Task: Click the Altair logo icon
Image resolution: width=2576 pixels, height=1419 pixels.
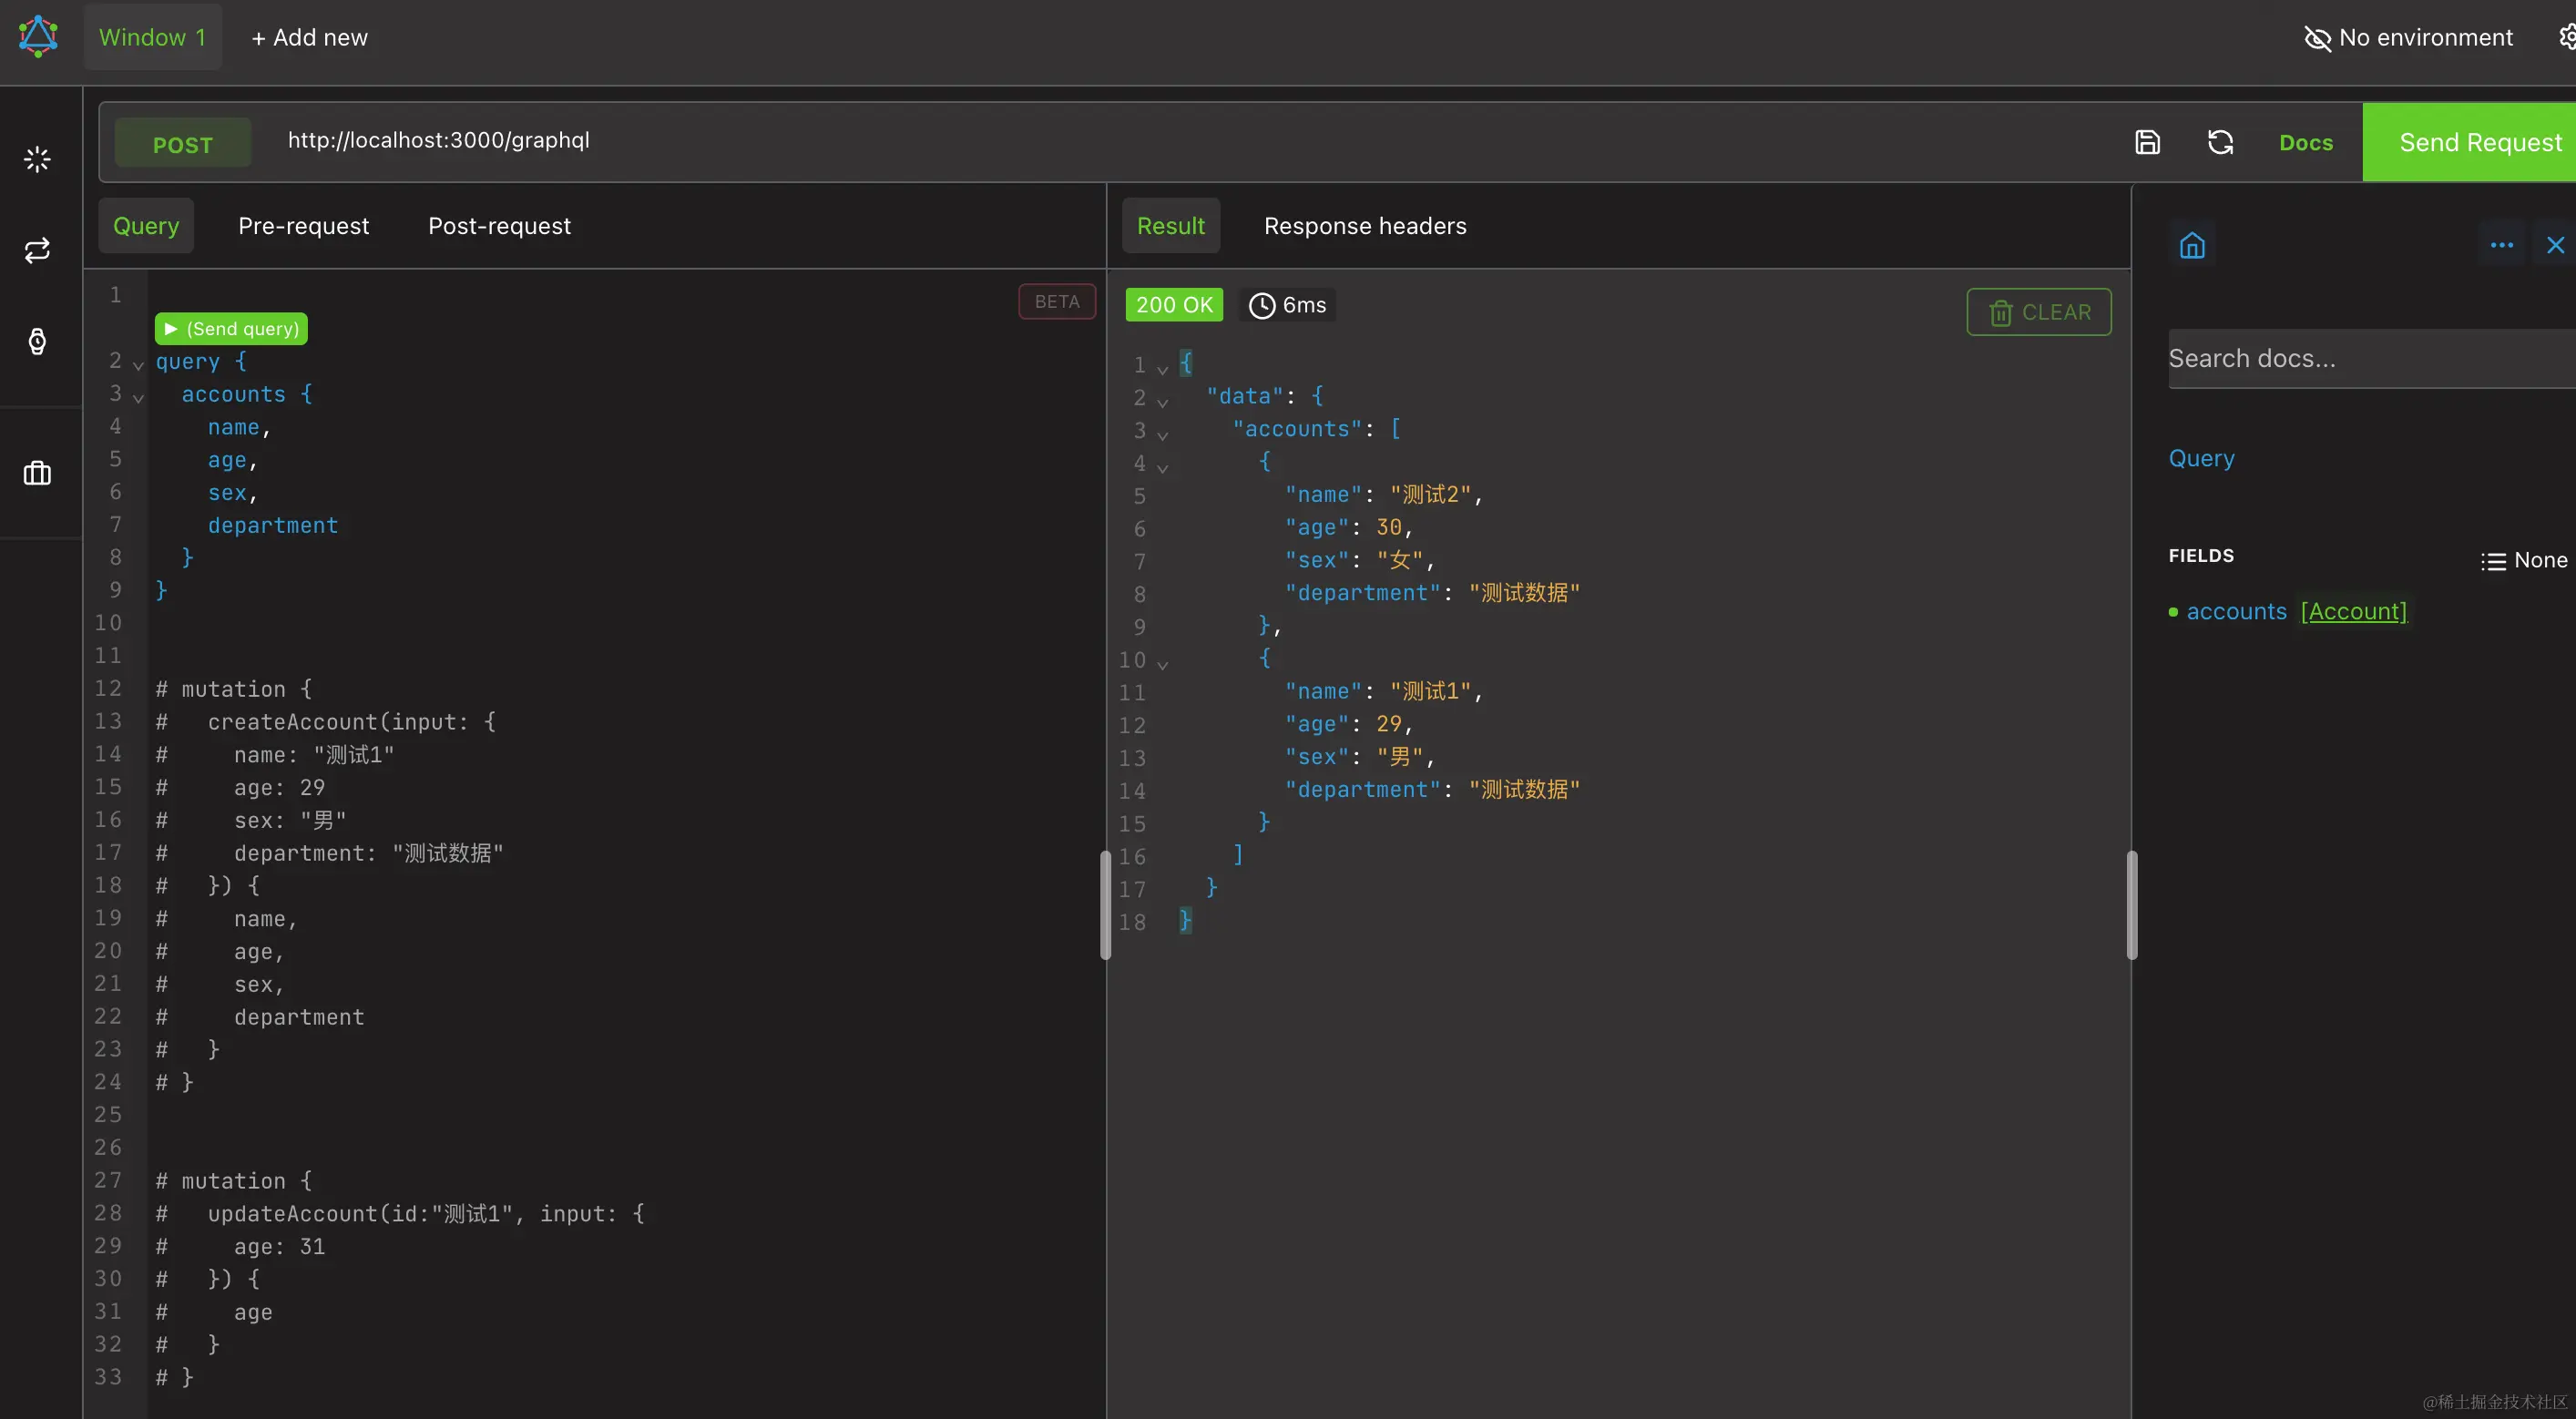Action: pos(38,37)
